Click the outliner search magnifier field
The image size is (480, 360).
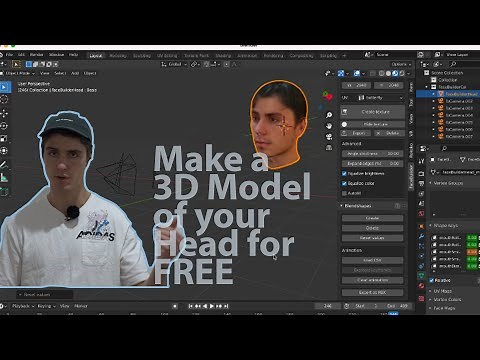465,64
